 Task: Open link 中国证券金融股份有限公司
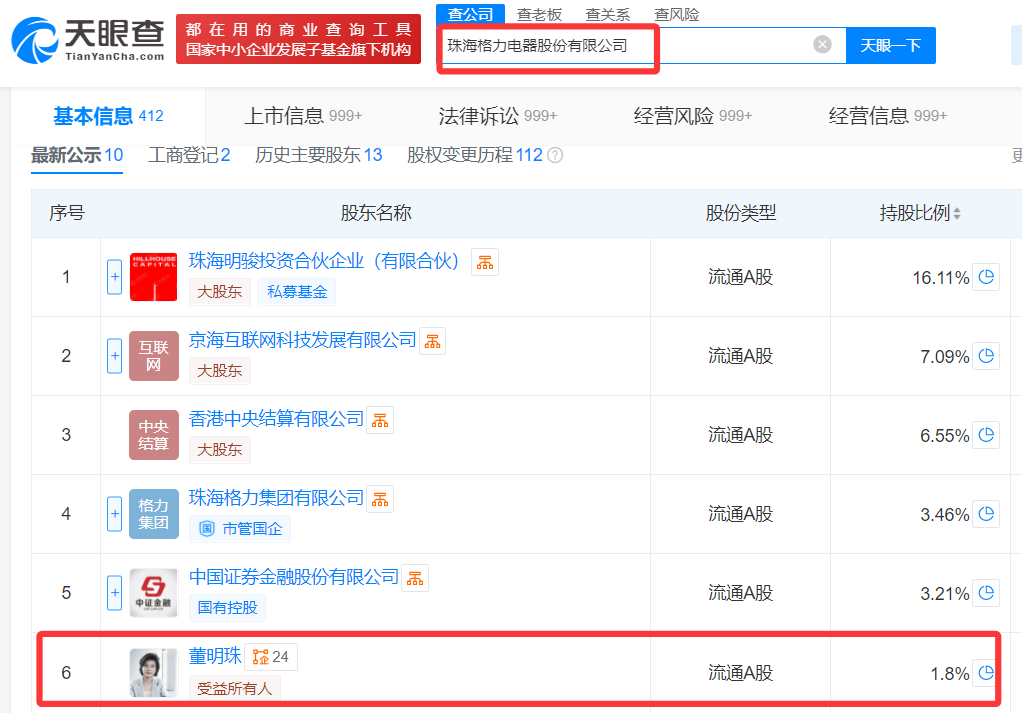point(294,577)
